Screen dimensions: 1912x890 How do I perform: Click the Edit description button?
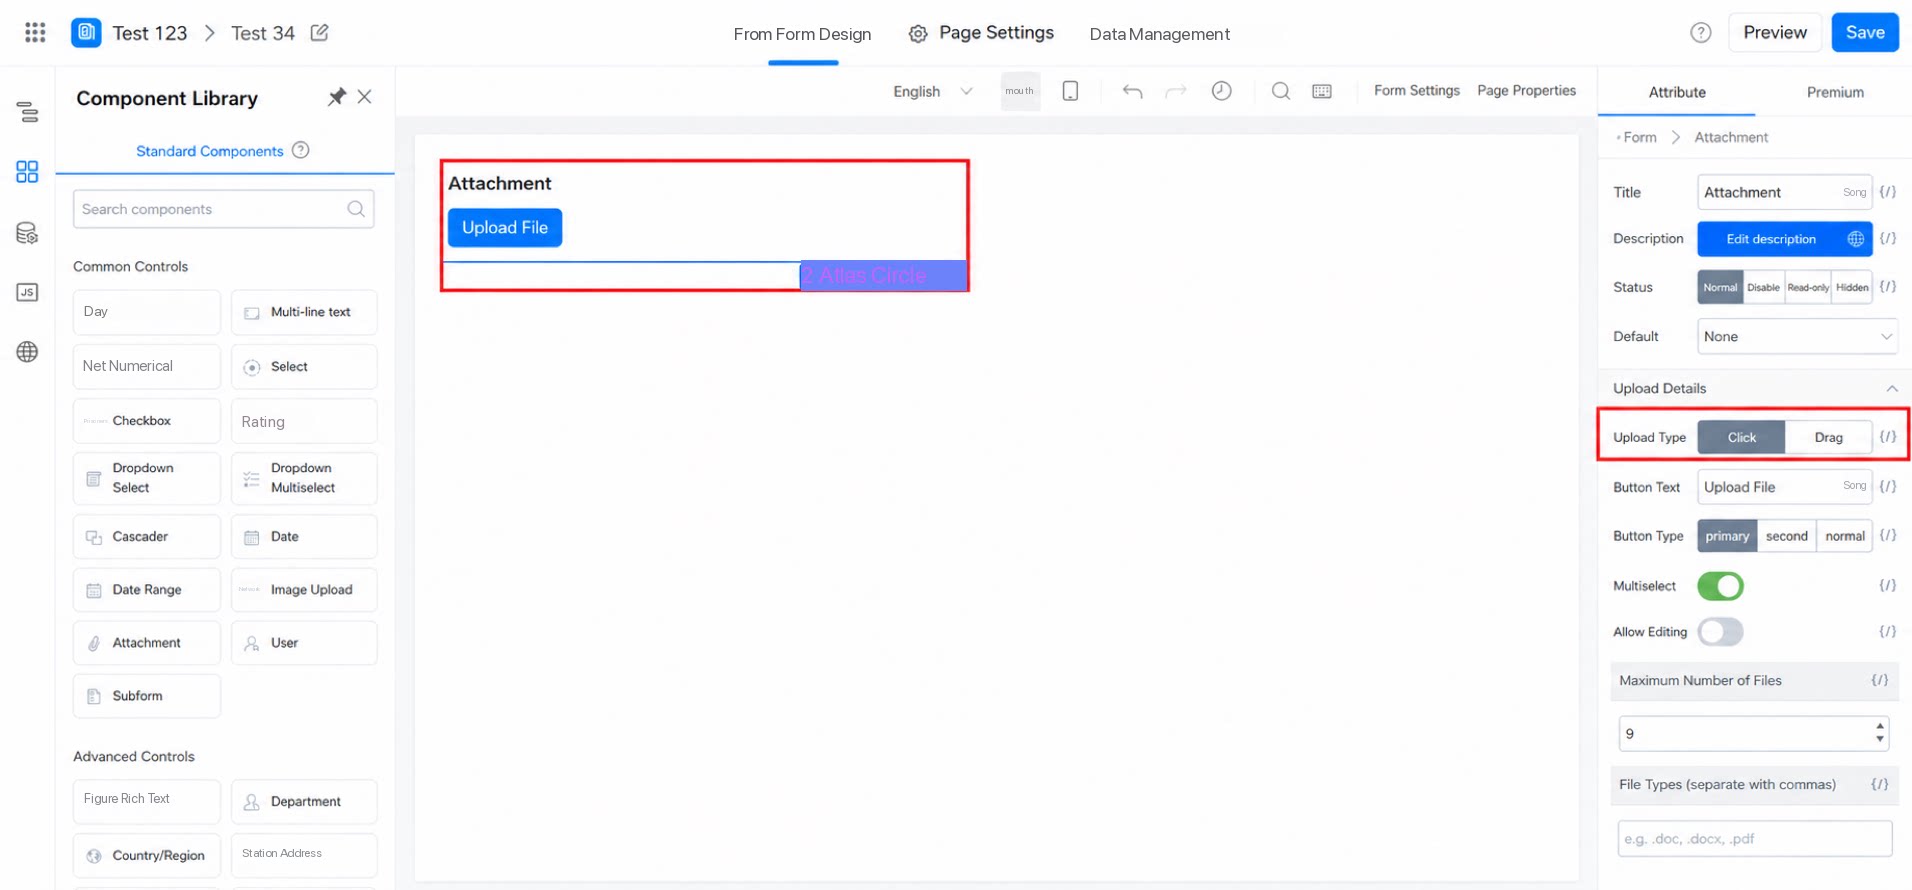pyautogui.click(x=1771, y=239)
